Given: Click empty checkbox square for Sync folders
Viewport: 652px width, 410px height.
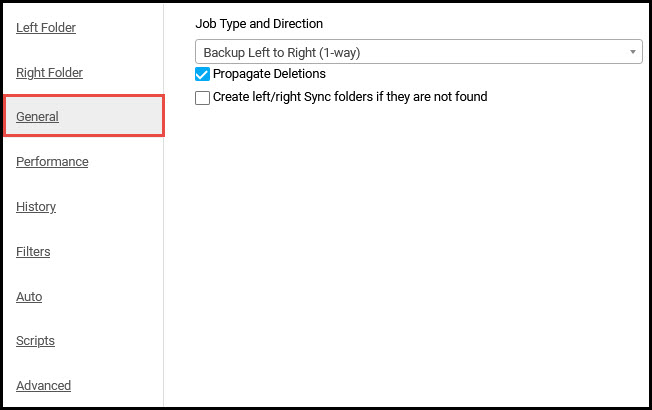Looking at the screenshot, I should point(202,98).
